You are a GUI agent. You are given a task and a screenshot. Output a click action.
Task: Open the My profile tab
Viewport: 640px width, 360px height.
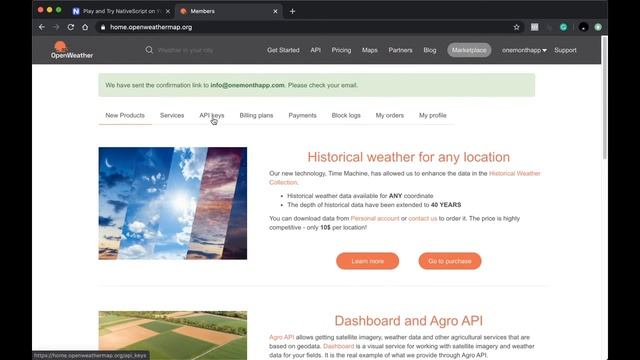[x=433, y=116]
